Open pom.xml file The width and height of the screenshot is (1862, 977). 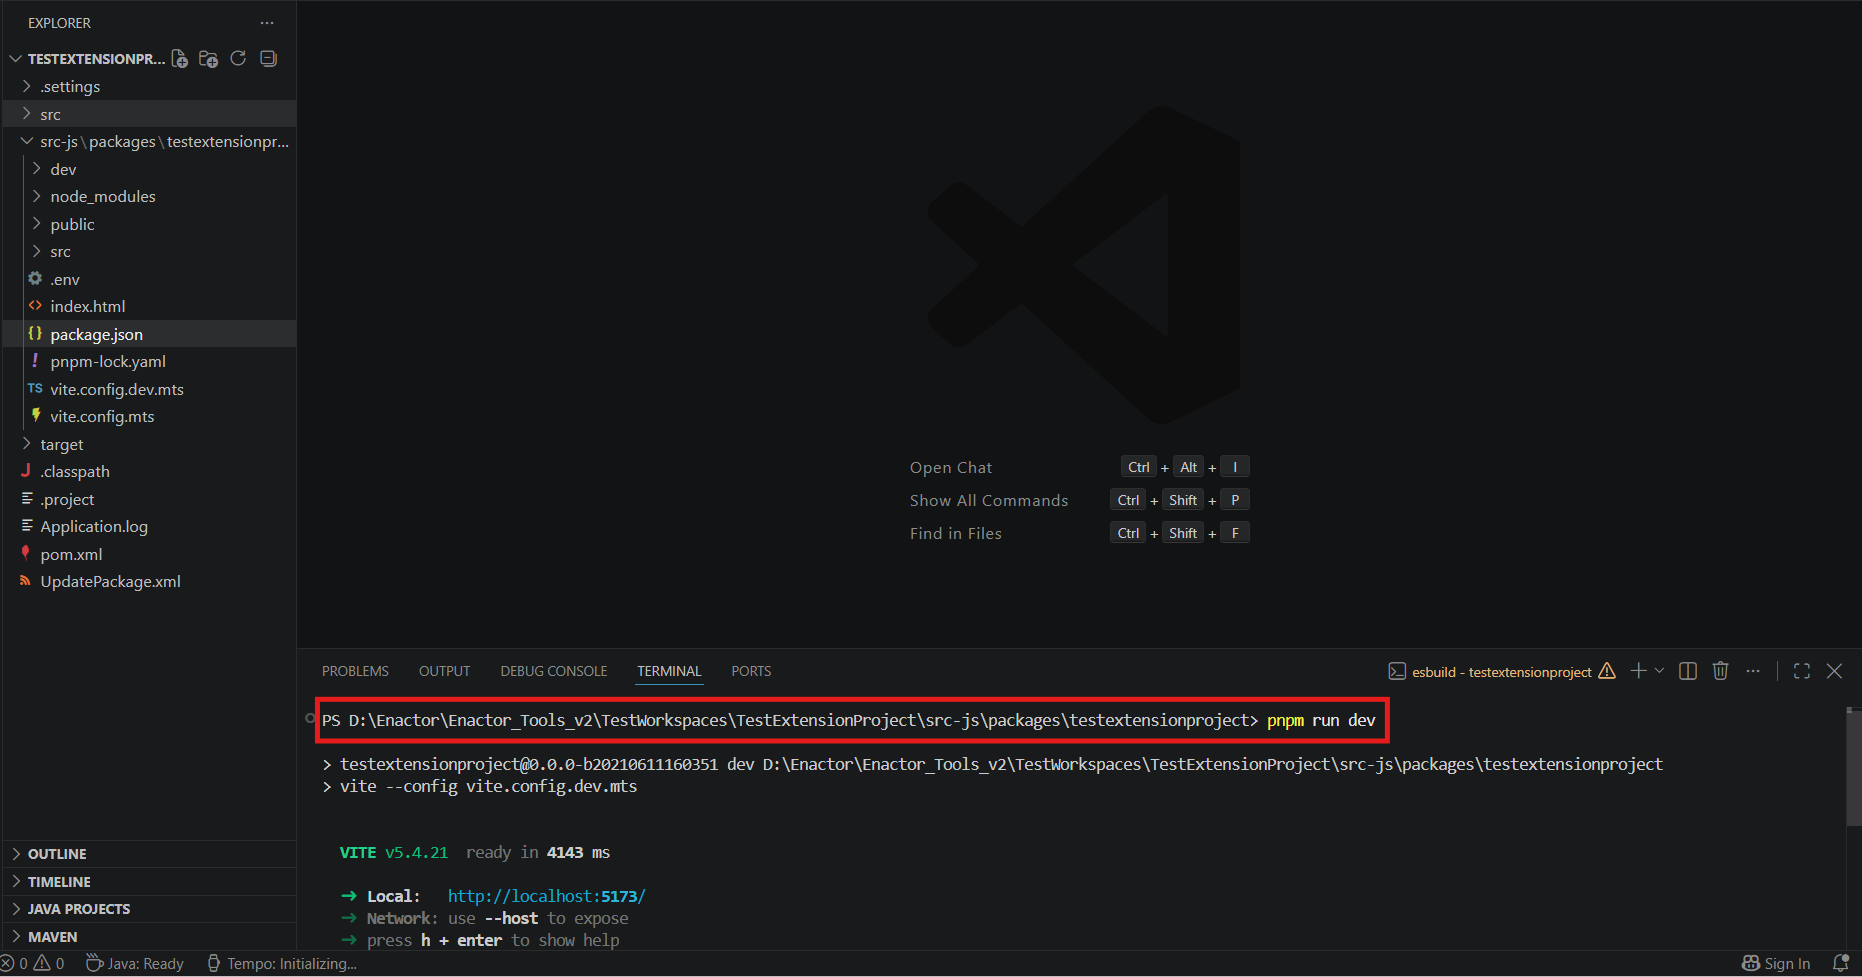coord(150,554)
